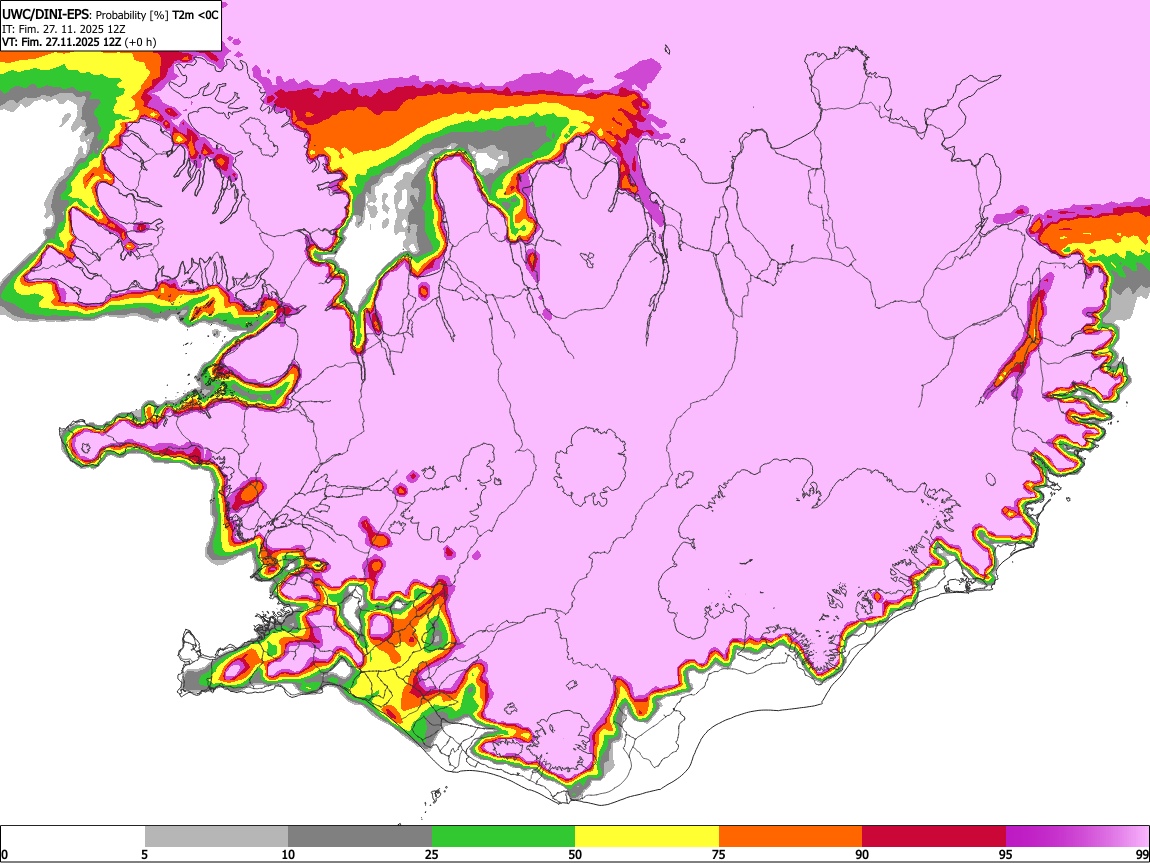Click the purple 95–99% legend gradient
The height and width of the screenshot is (863, 1150).
pos(1077,837)
